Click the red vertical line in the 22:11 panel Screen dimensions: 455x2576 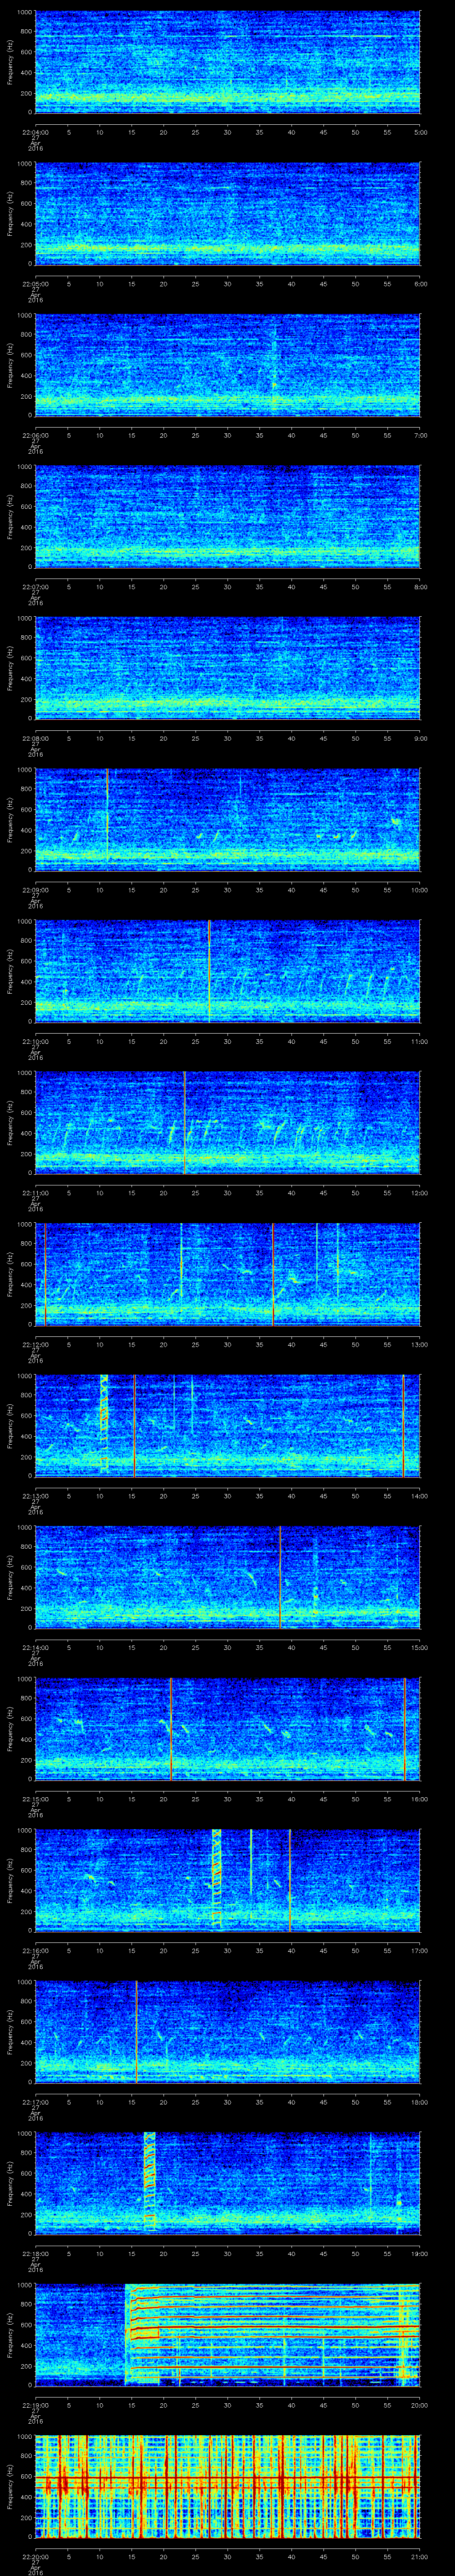(x=184, y=1122)
